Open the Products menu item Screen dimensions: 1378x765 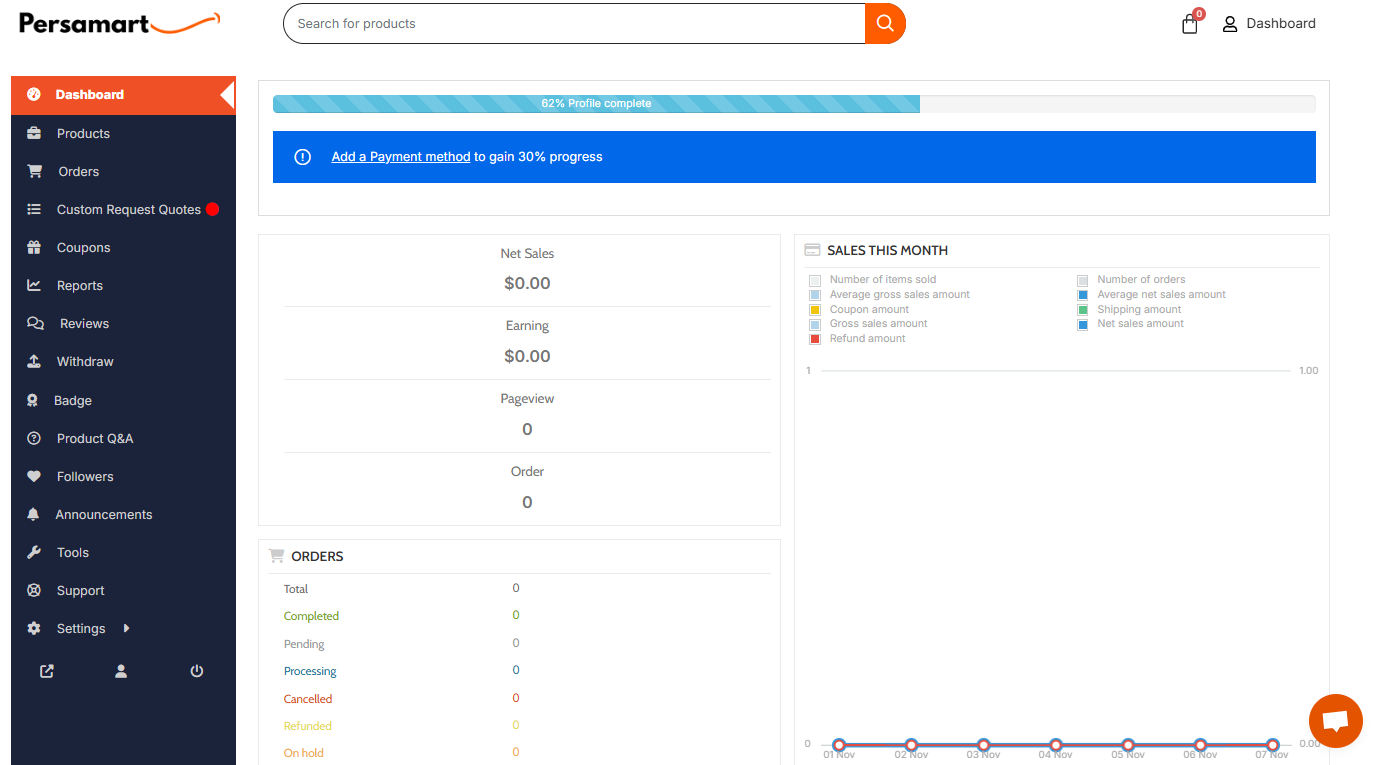coord(83,133)
